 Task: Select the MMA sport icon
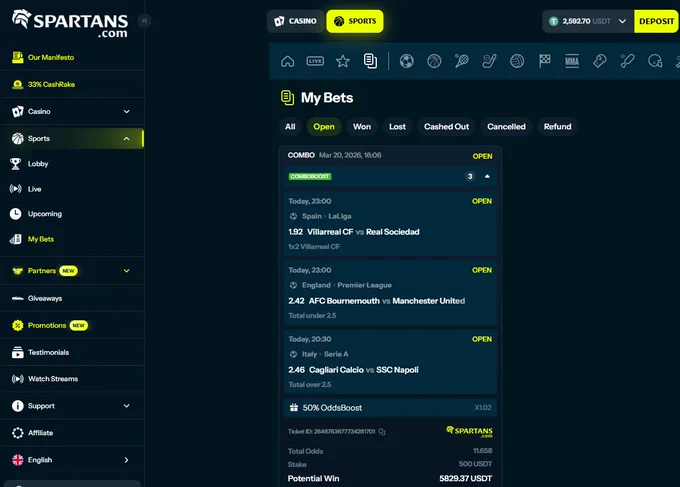[572, 61]
